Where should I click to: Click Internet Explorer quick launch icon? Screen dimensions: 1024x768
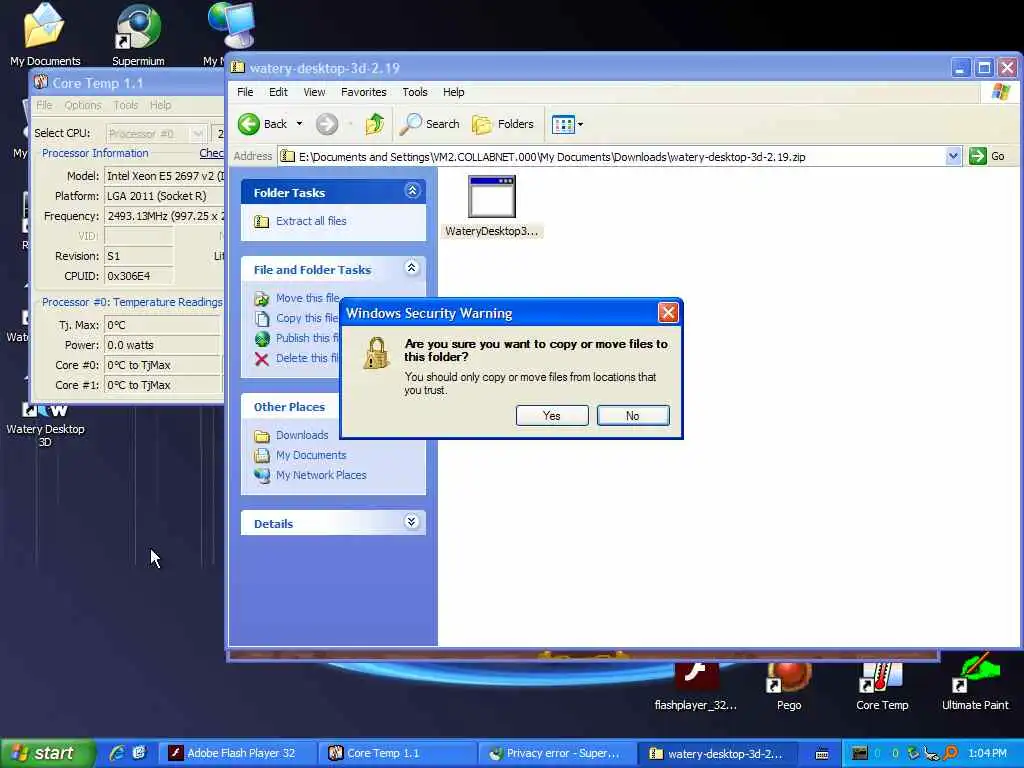(x=118, y=753)
